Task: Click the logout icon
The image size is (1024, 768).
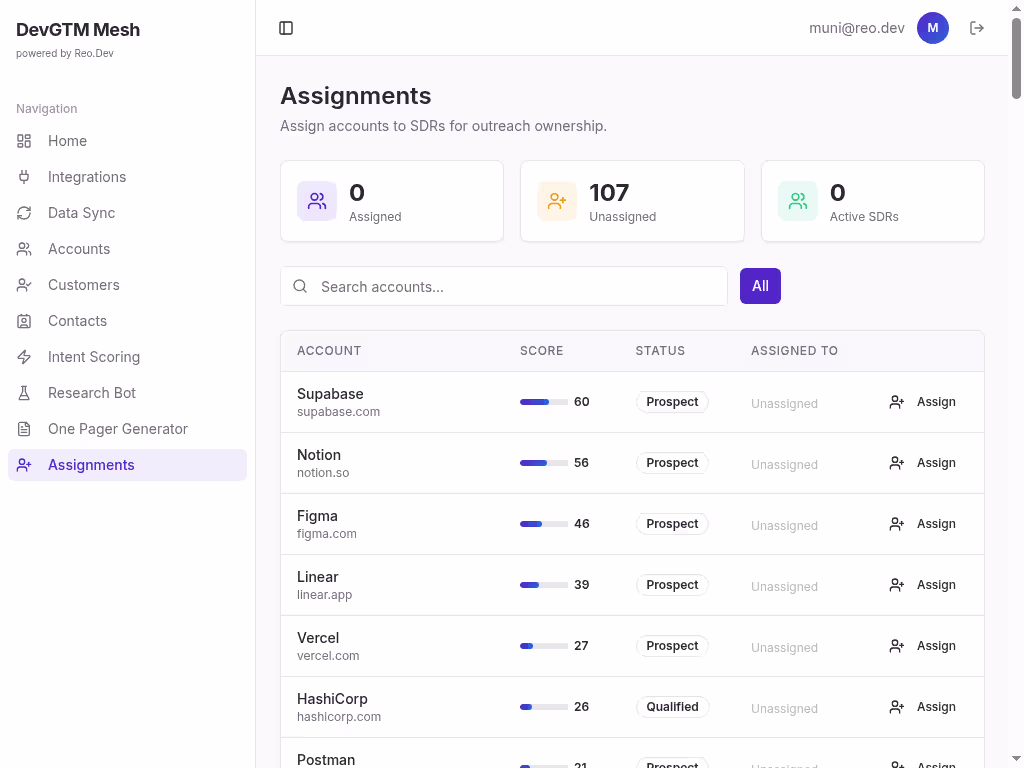Action: (976, 28)
